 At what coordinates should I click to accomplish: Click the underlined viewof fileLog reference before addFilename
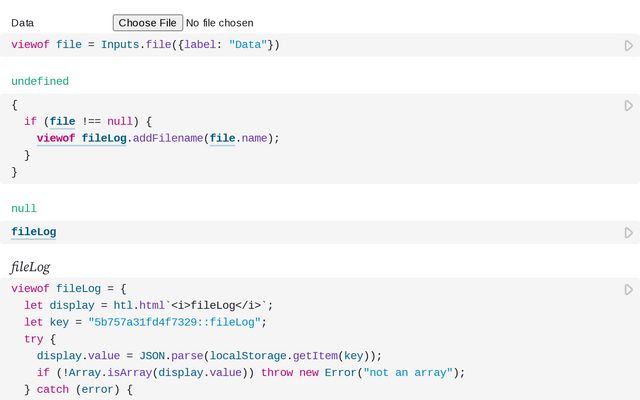click(x=82, y=138)
